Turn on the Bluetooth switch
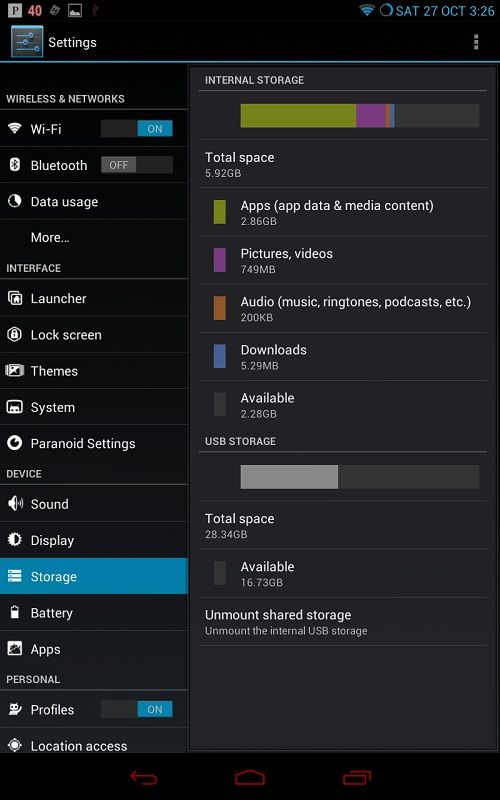 tap(137, 165)
